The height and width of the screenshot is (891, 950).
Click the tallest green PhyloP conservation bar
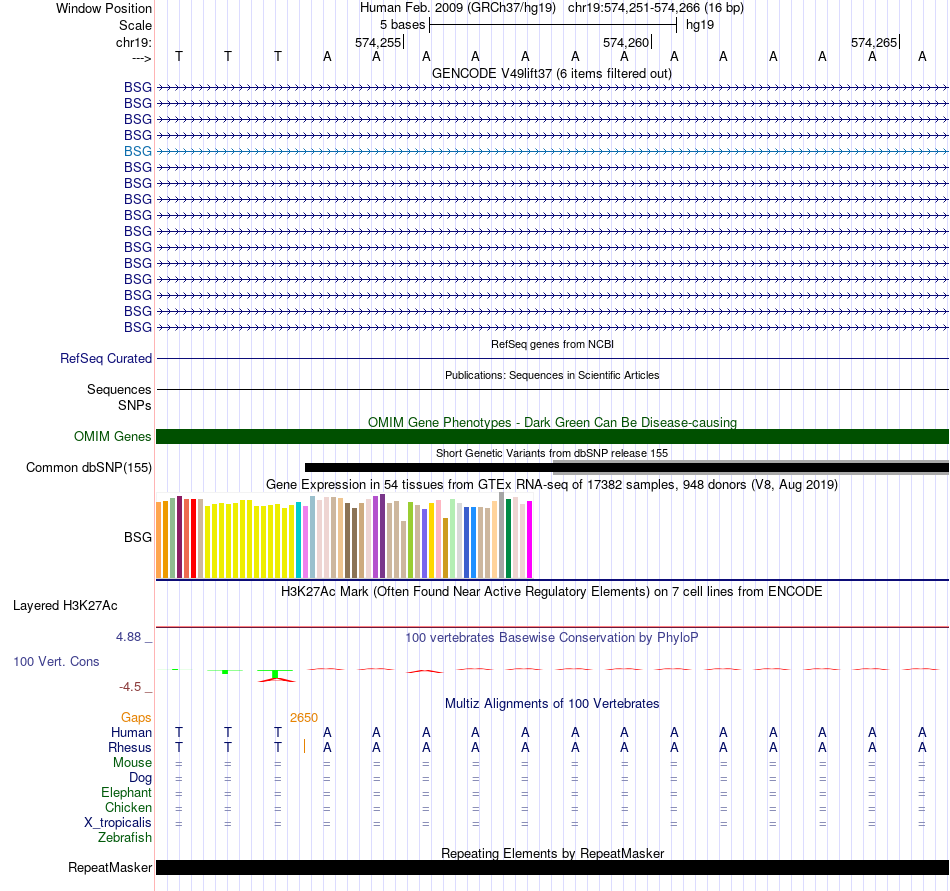point(275,674)
